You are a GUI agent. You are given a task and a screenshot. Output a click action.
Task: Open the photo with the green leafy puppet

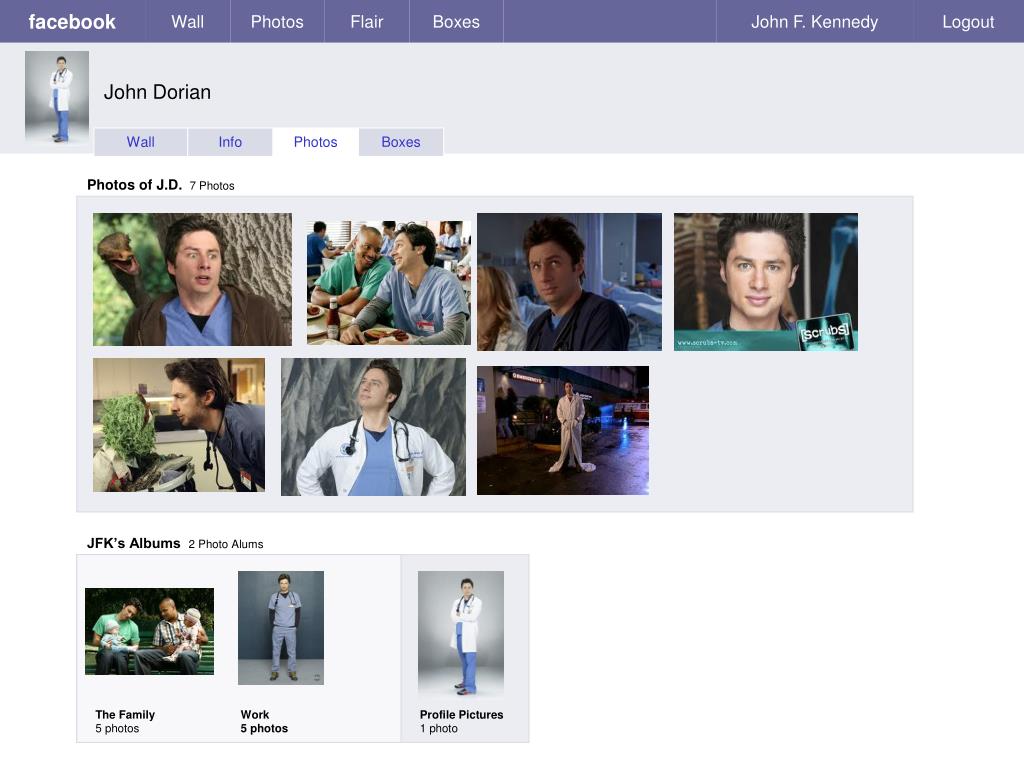point(179,424)
